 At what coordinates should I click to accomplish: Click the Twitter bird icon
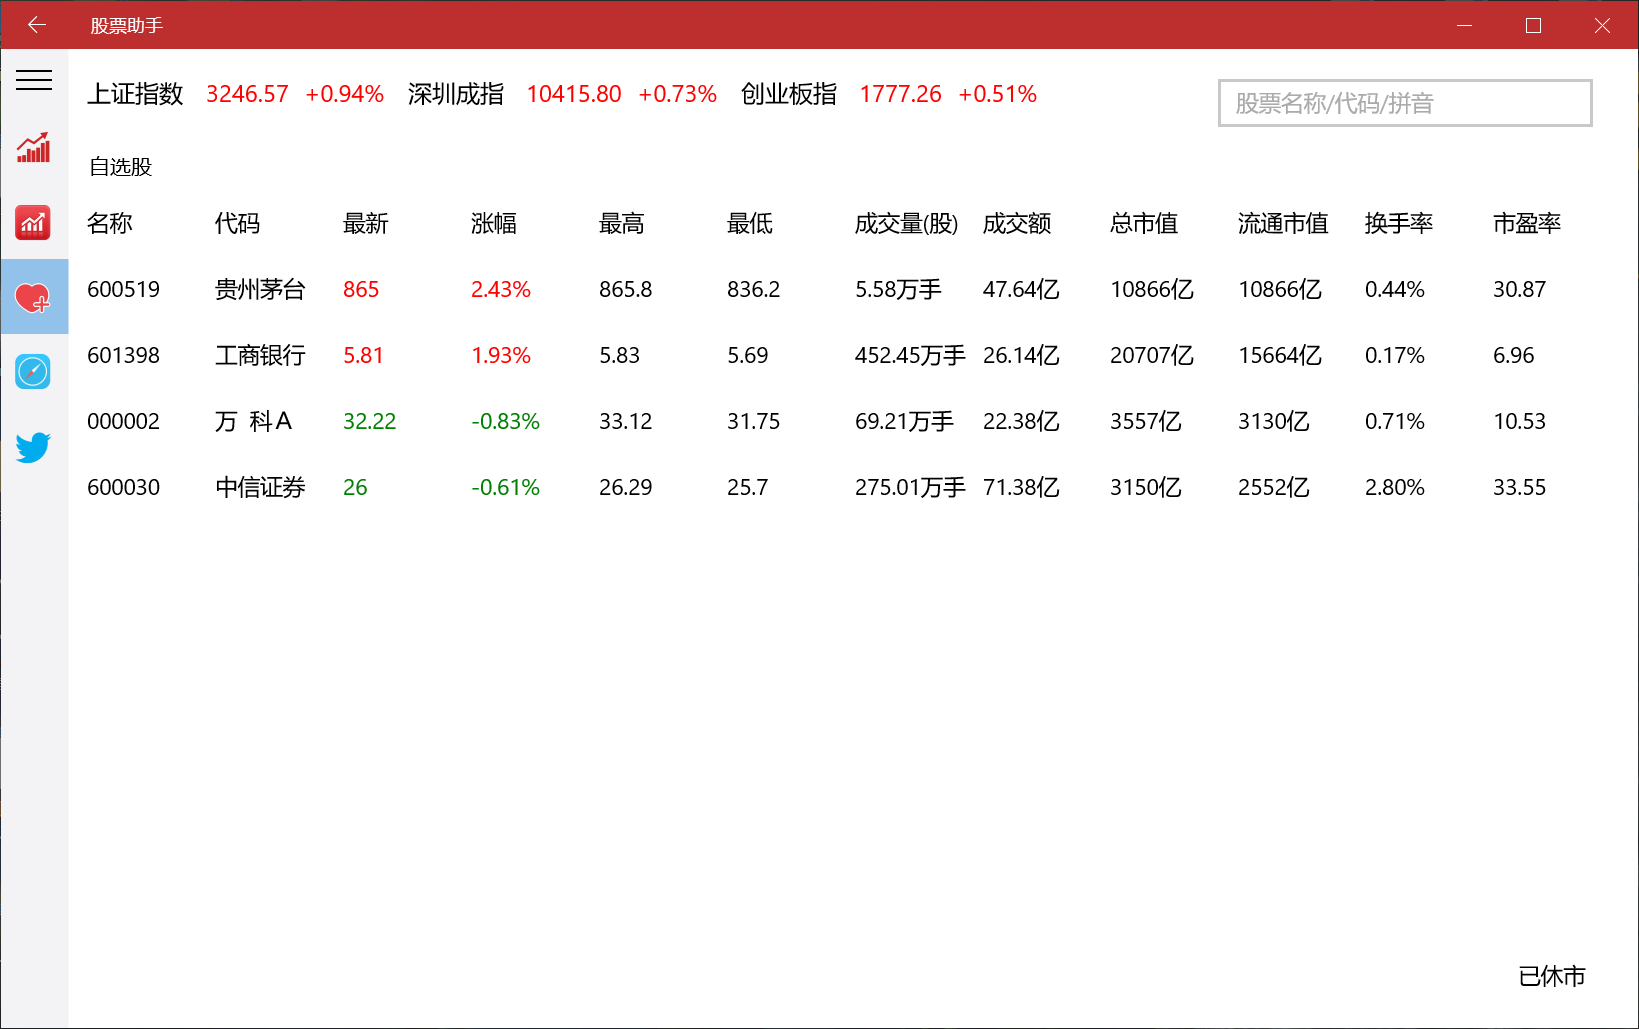coord(35,446)
